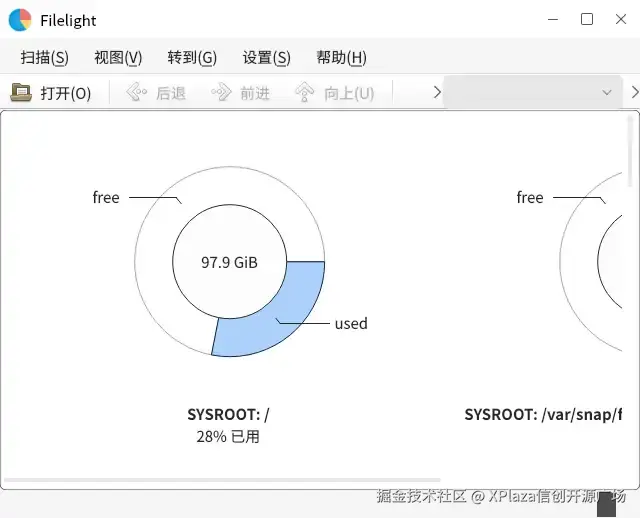Click the 97.9 GiB center circle

[x=229, y=263]
